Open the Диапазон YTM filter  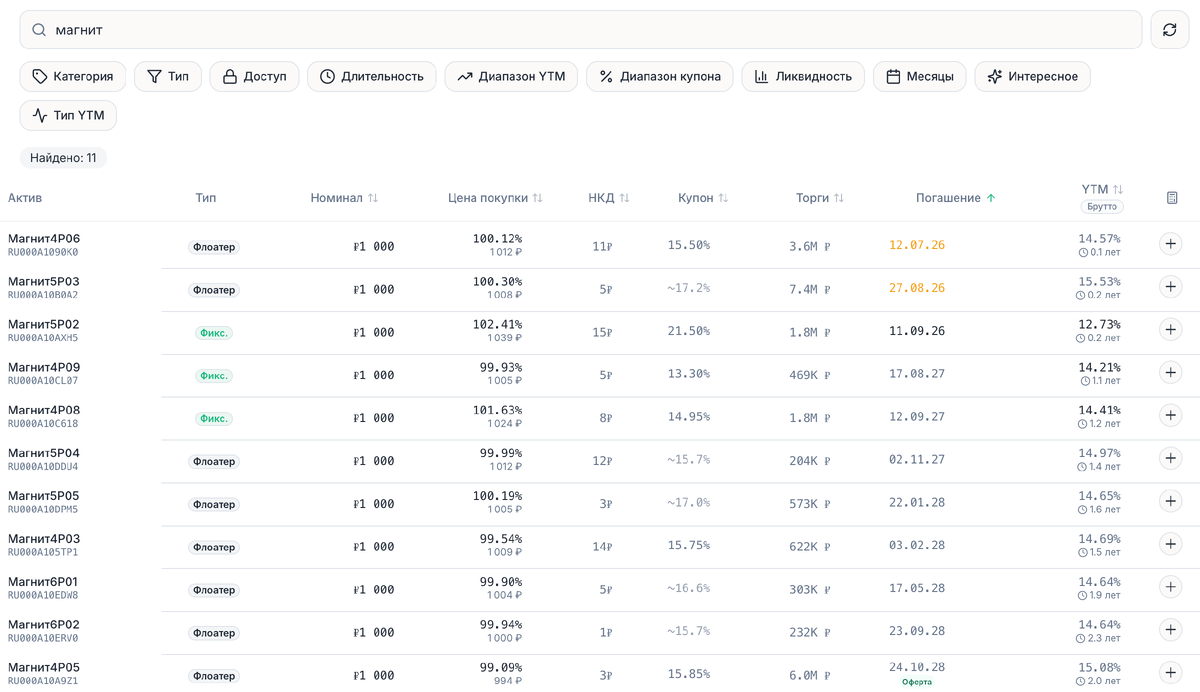(x=511, y=77)
